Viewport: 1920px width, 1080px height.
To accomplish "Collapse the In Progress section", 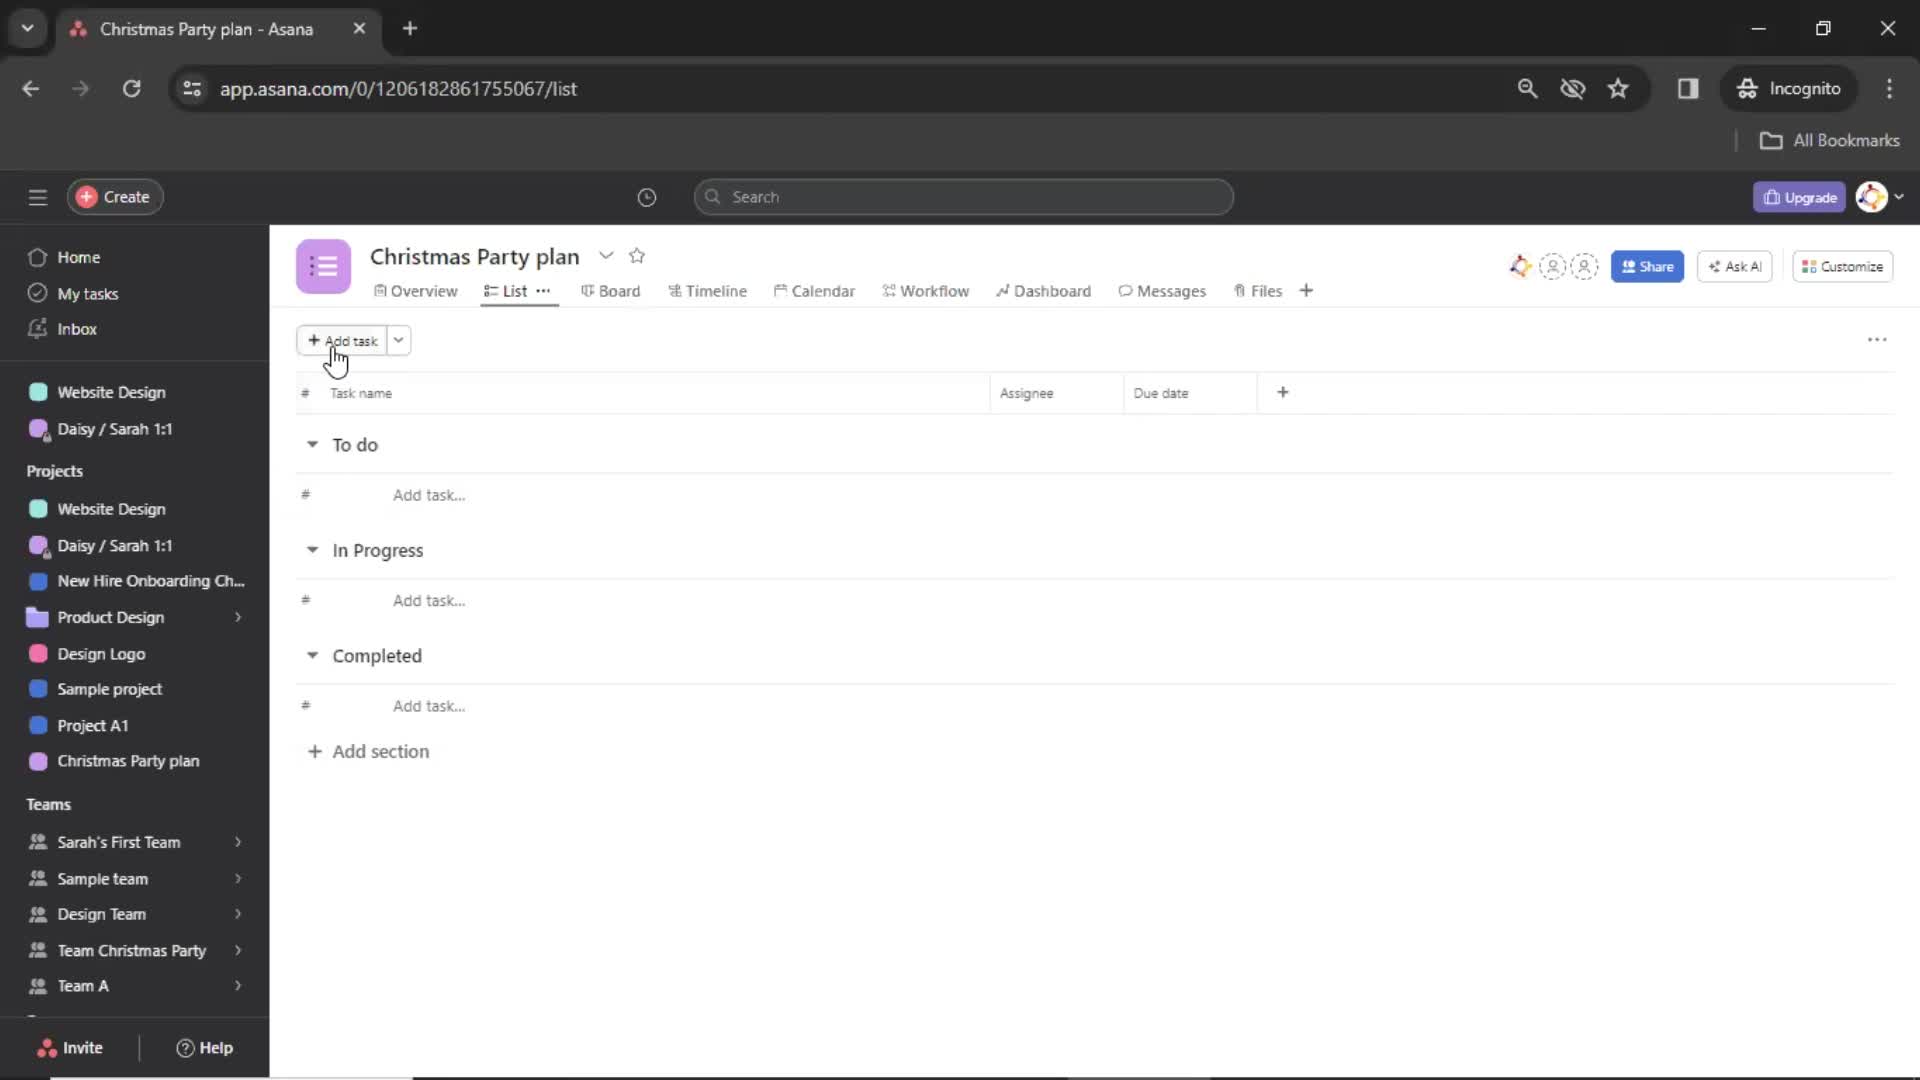I will [x=313, y=550].
